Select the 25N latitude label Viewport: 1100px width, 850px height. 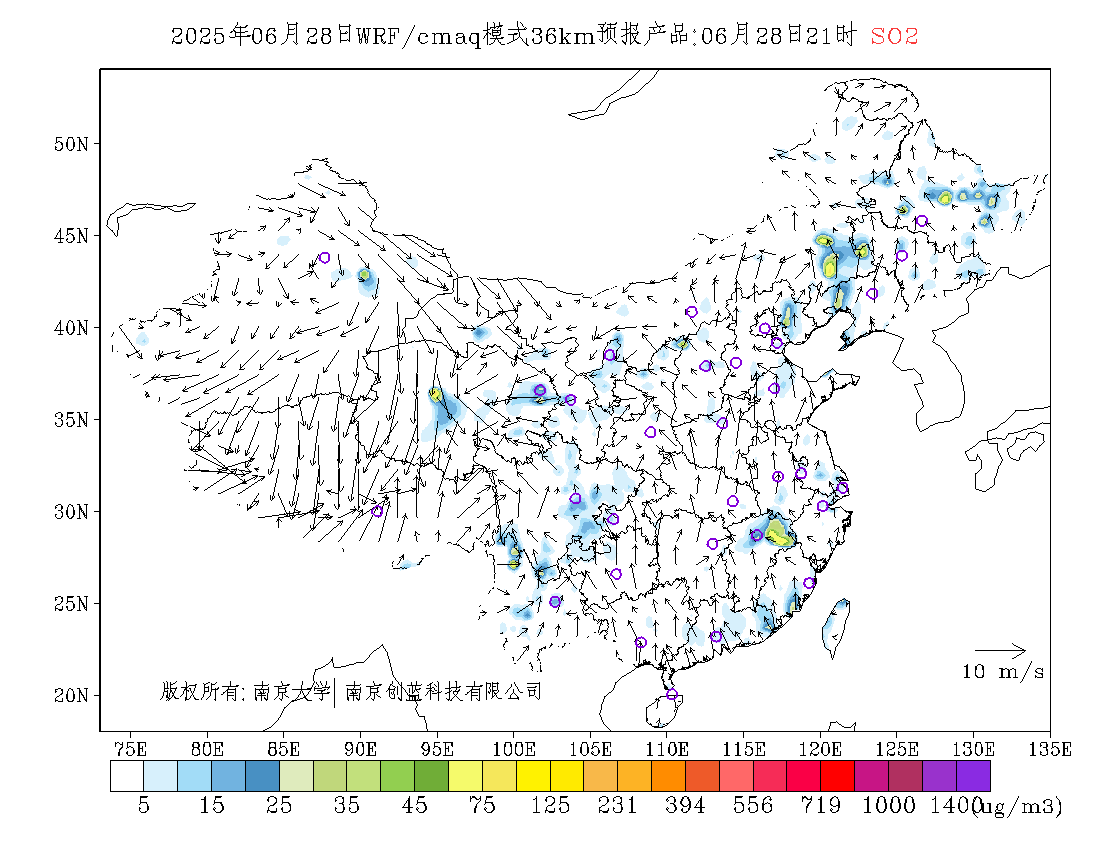click(72, 604)
